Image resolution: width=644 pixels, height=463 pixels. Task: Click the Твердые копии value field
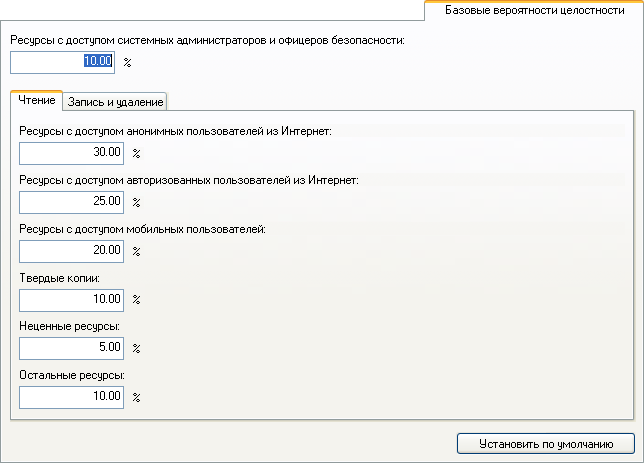coord(71,300)
